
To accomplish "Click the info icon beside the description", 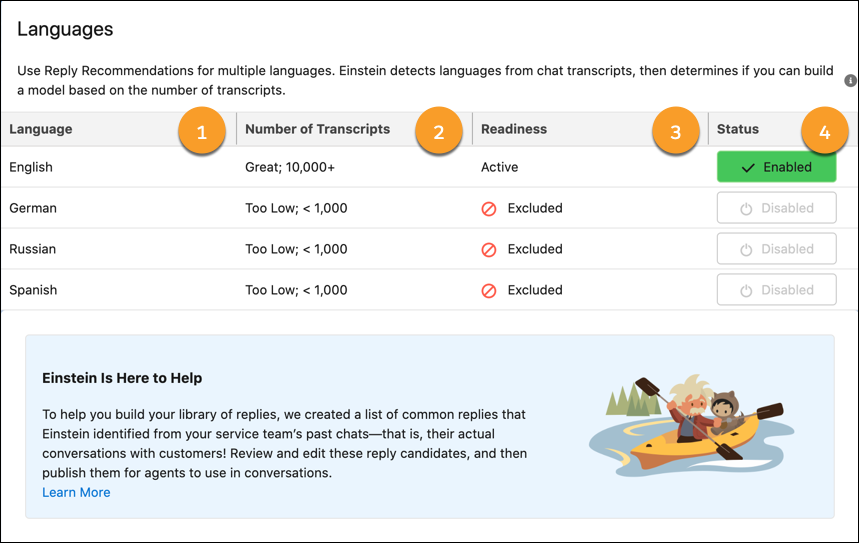I will point(850,80).
